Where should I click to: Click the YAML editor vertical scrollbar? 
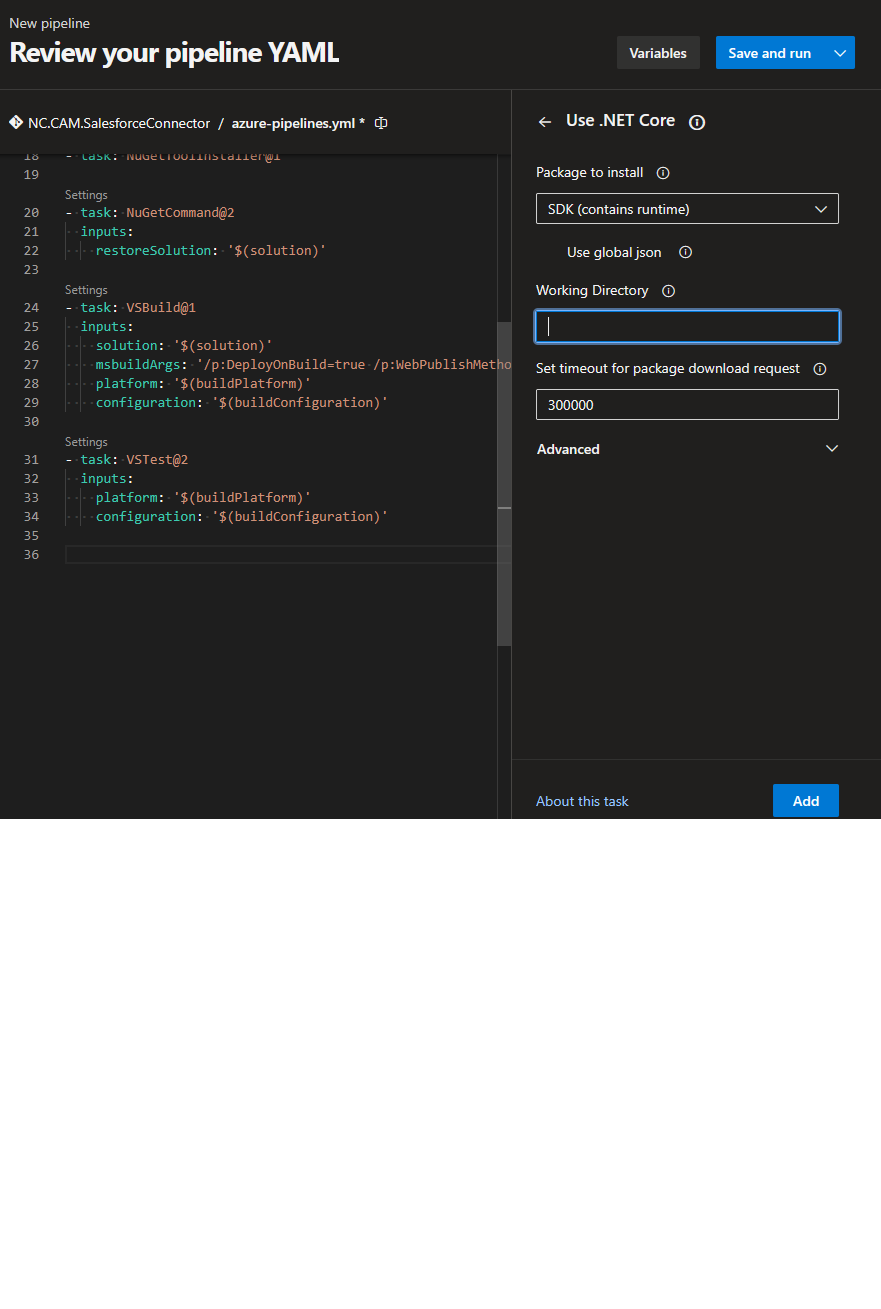click(x=504, y=480)
